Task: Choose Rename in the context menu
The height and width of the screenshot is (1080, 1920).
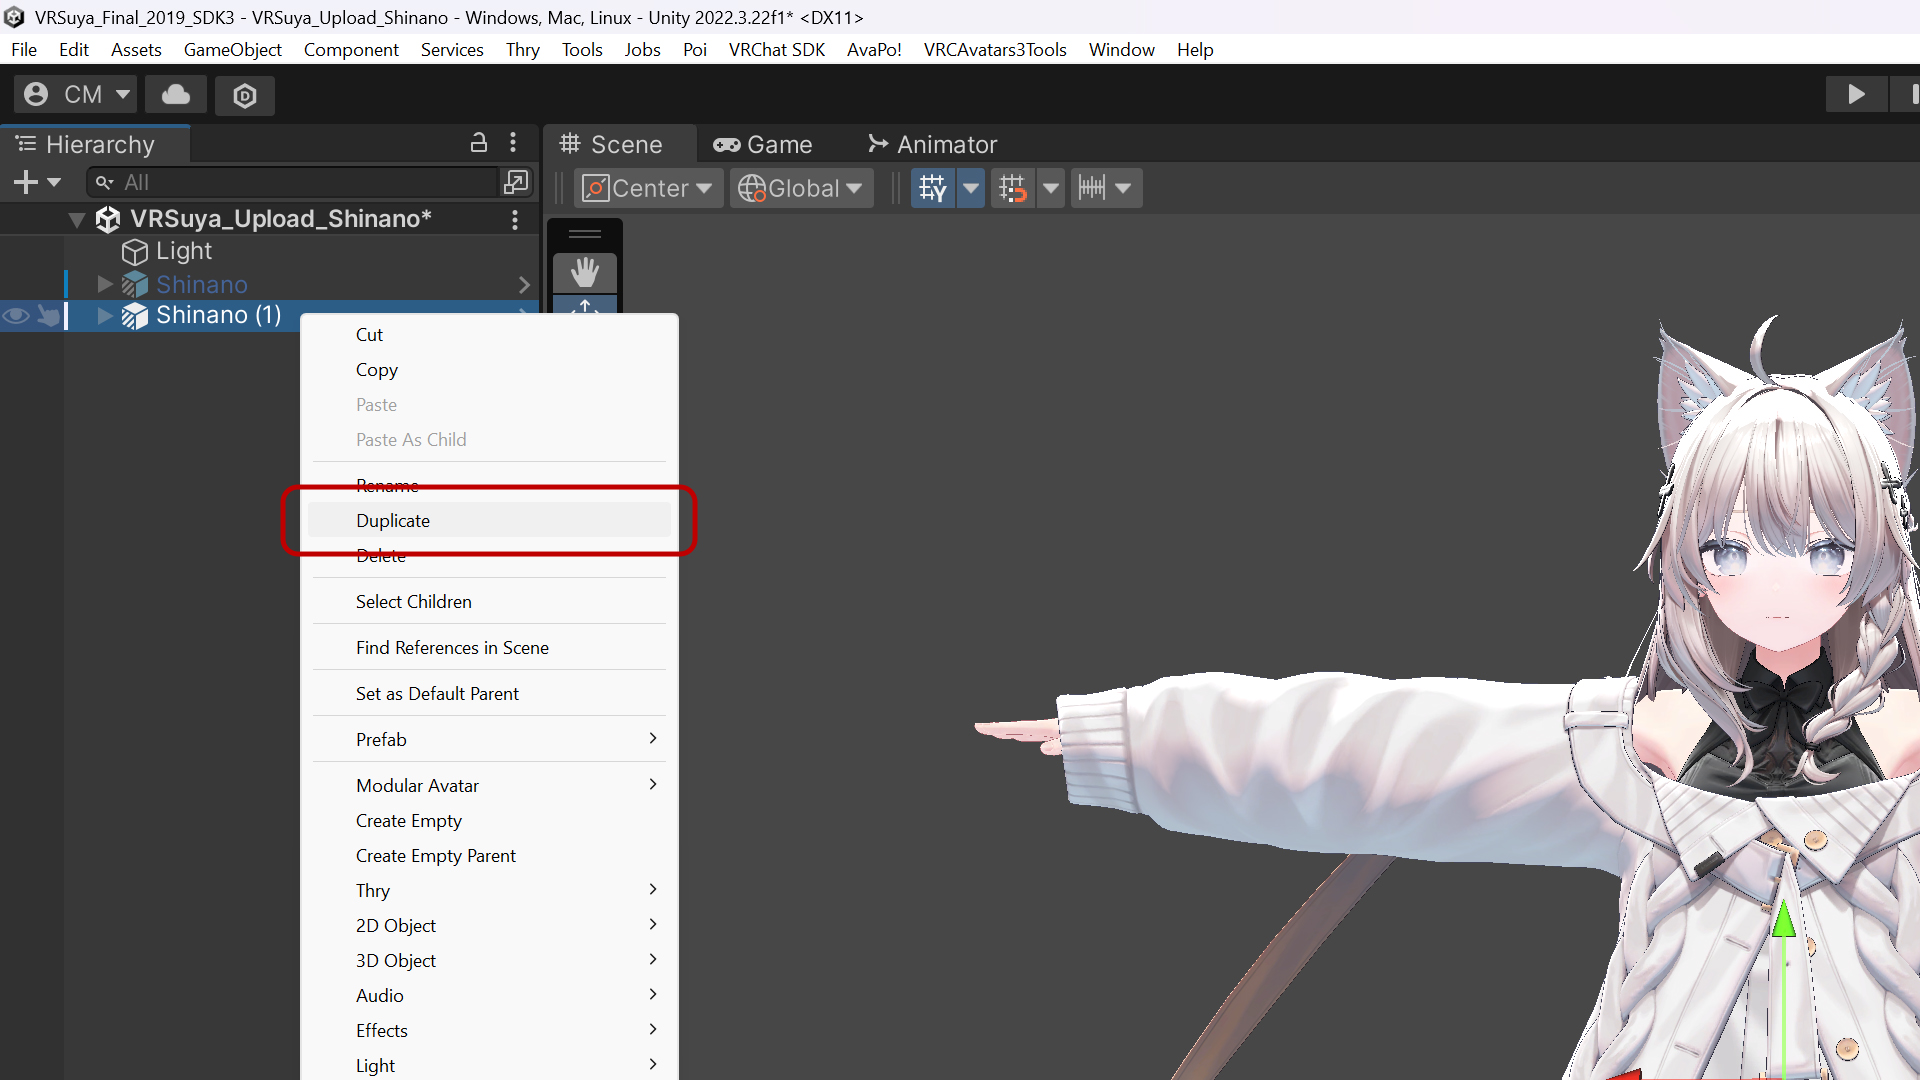Action: [489, 485]
